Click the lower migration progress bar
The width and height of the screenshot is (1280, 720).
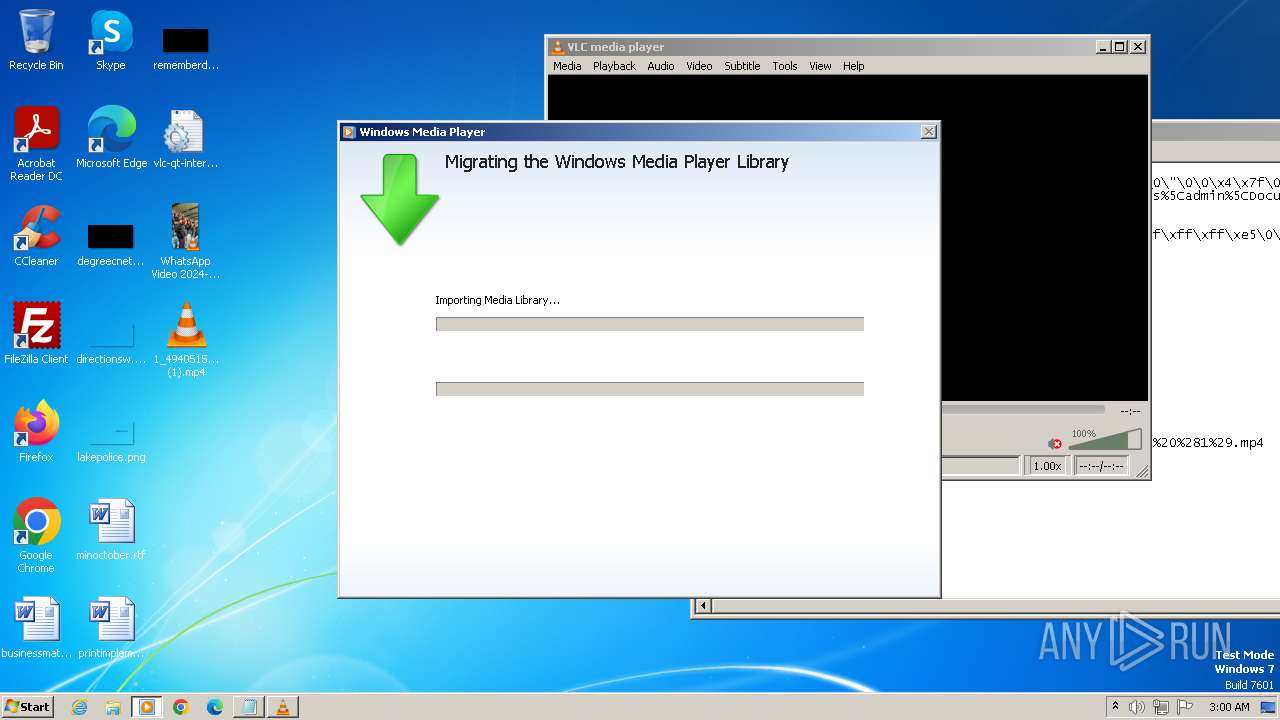[x=650, y=389]
